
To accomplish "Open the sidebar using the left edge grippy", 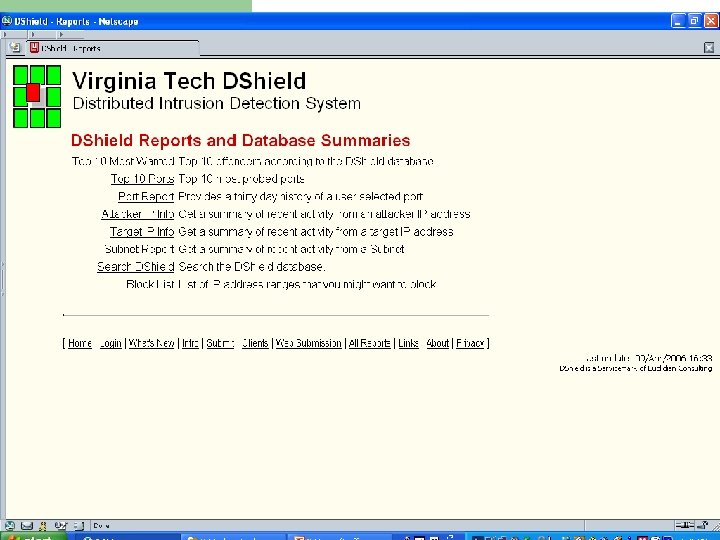I will click(2, 278).
